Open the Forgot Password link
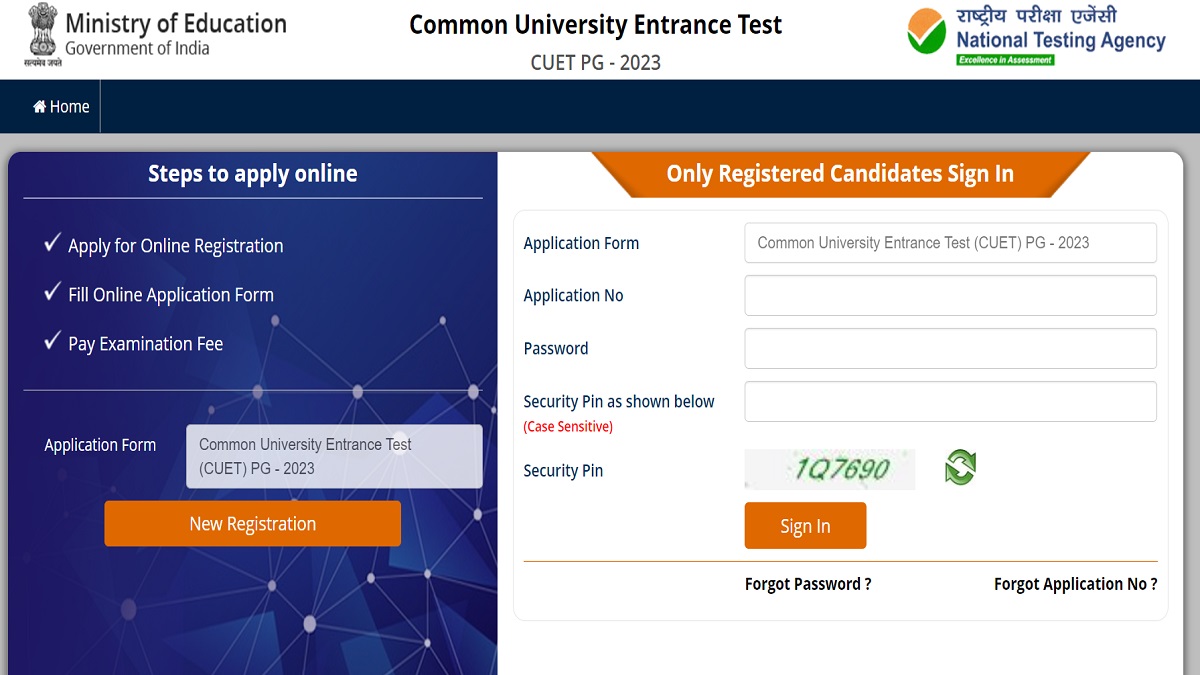Image resolution: width=1200 pixels, height=675 pixels. click(808, 584)
